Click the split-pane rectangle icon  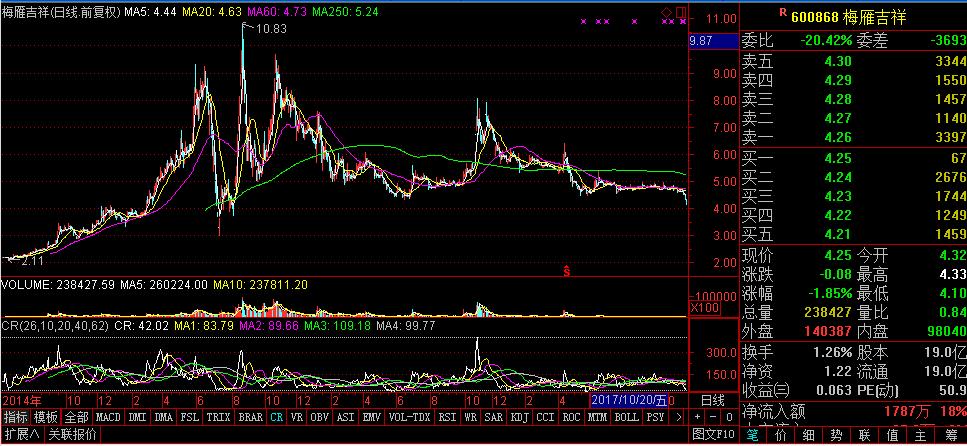pos(680,12)
